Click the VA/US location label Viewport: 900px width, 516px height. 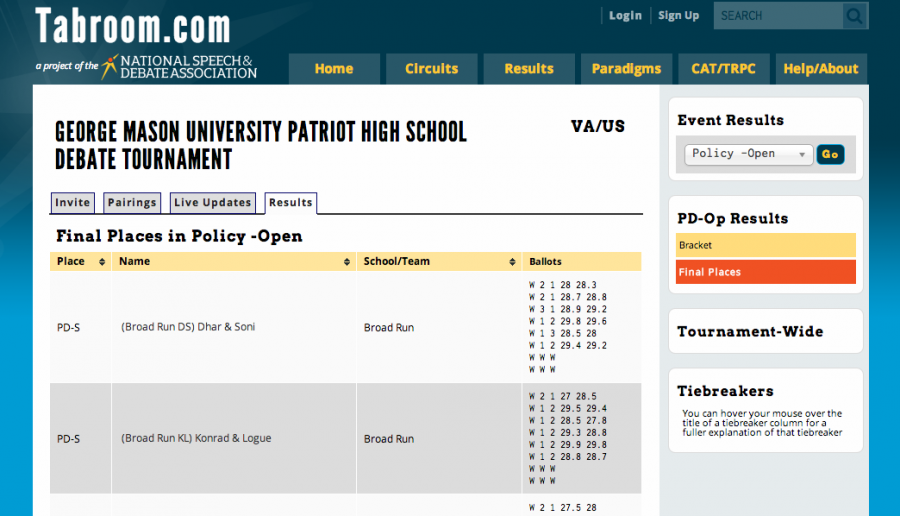pos(598,126)
